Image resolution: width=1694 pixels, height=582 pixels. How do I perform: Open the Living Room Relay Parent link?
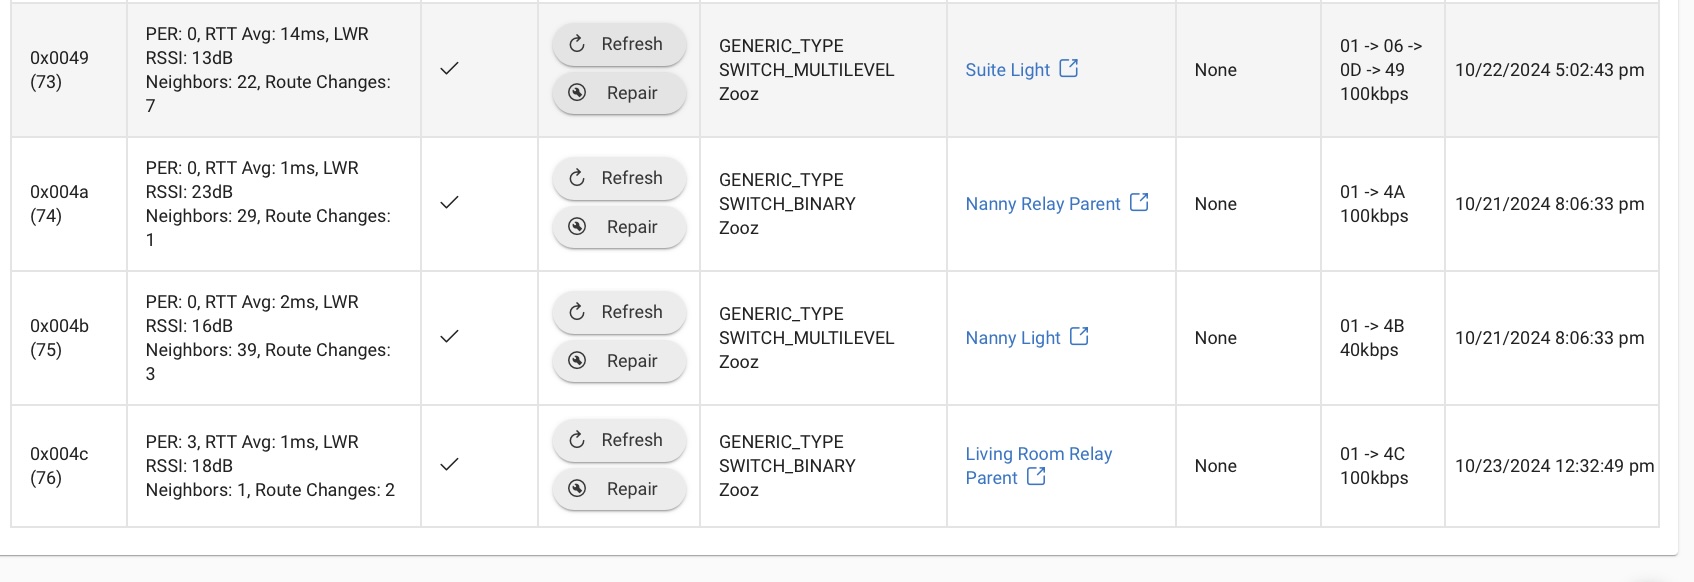point(1038,466)
